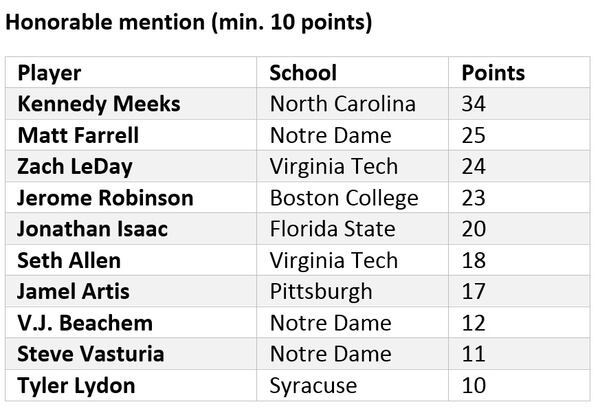This screenshot has width=600, height=413.
Task: Click the Honorable mention heading text
Action: (x=189, y=22)
